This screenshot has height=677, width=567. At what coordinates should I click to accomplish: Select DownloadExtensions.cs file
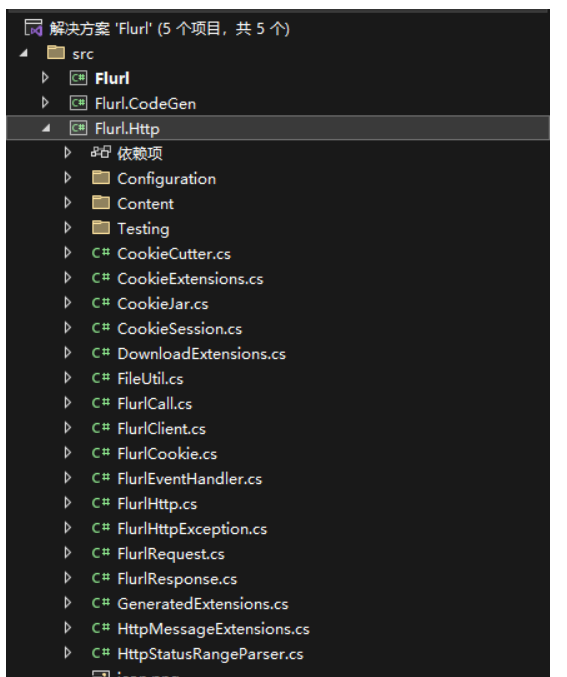pyautogui.click(x=201, y=354)
